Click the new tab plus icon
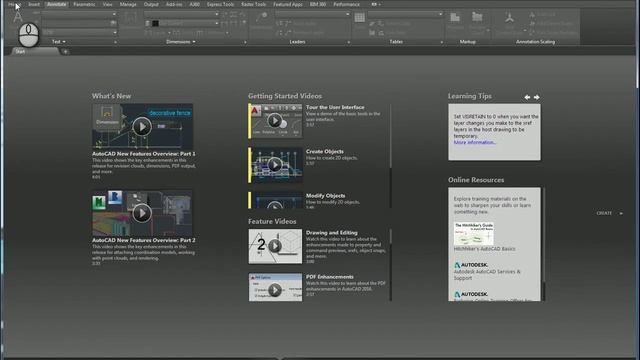 click(x=65, y=52)
